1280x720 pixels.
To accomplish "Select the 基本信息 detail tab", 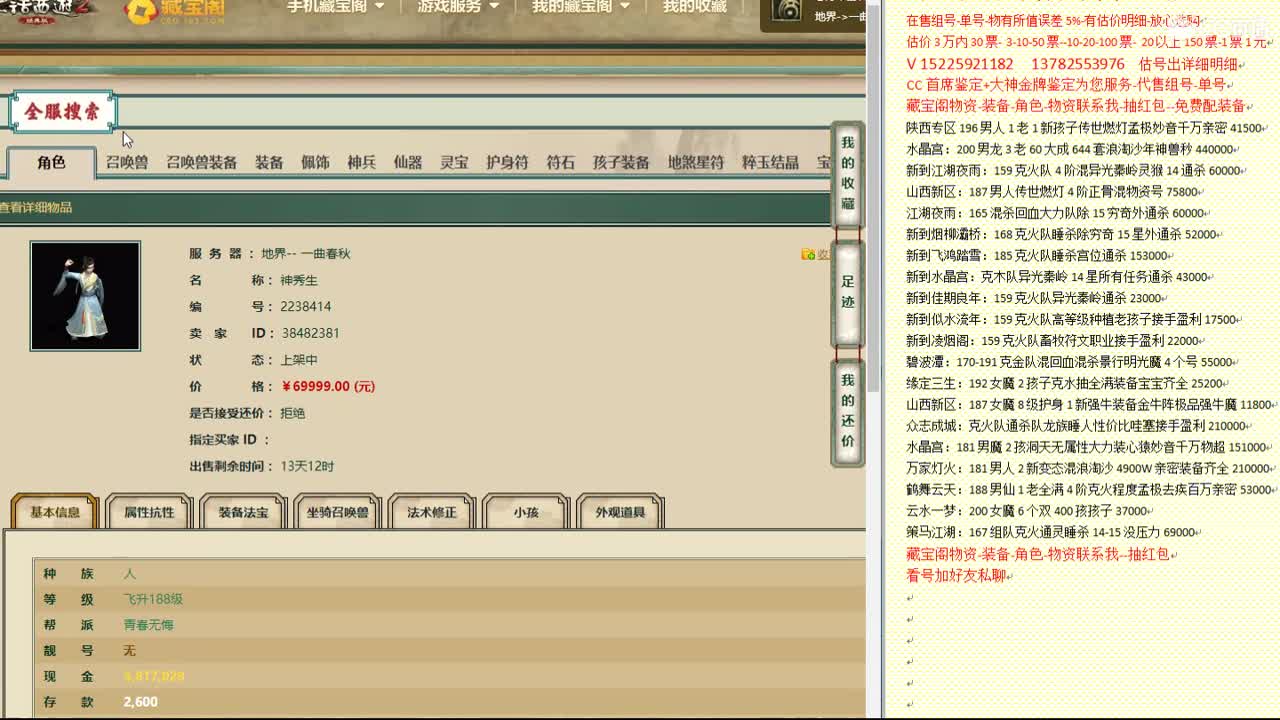I will click(x=55, y=512).
